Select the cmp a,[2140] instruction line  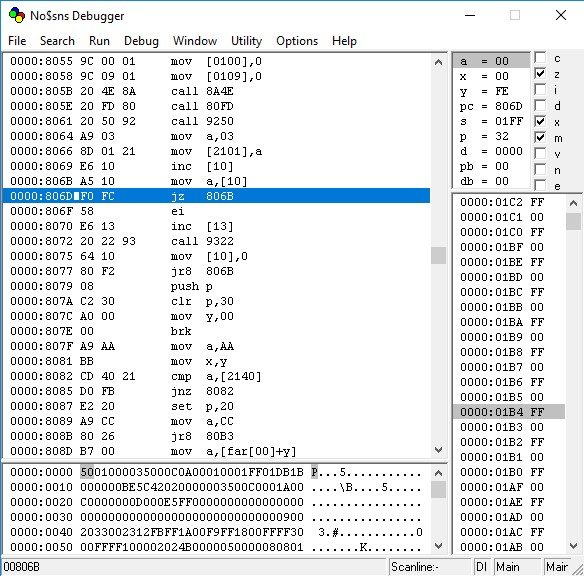216,376
